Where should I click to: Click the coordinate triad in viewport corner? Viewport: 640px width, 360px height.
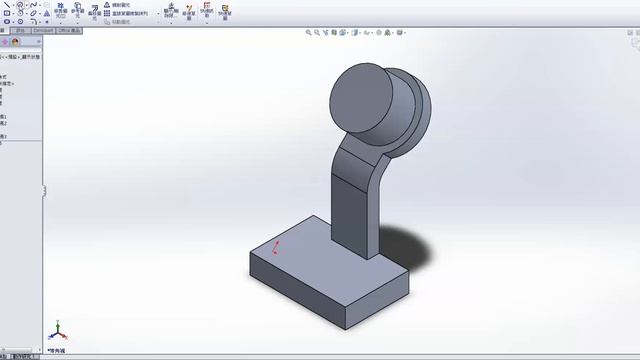[x=58, y=331]
